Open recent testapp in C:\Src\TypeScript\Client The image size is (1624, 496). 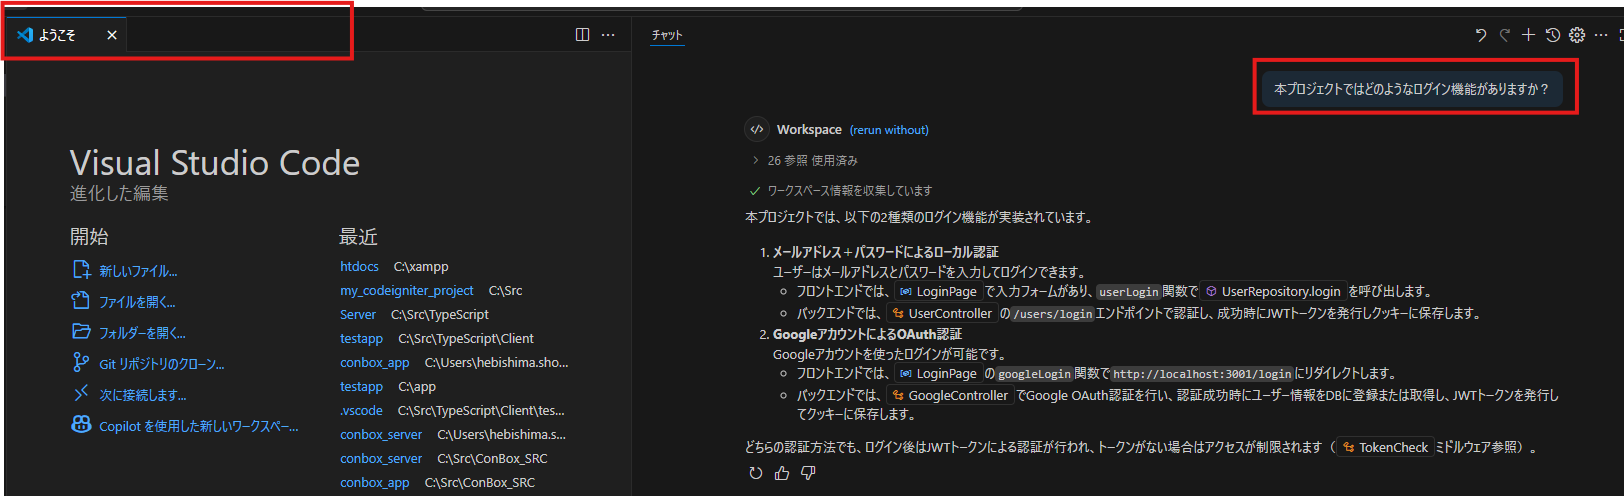(361, 339)
